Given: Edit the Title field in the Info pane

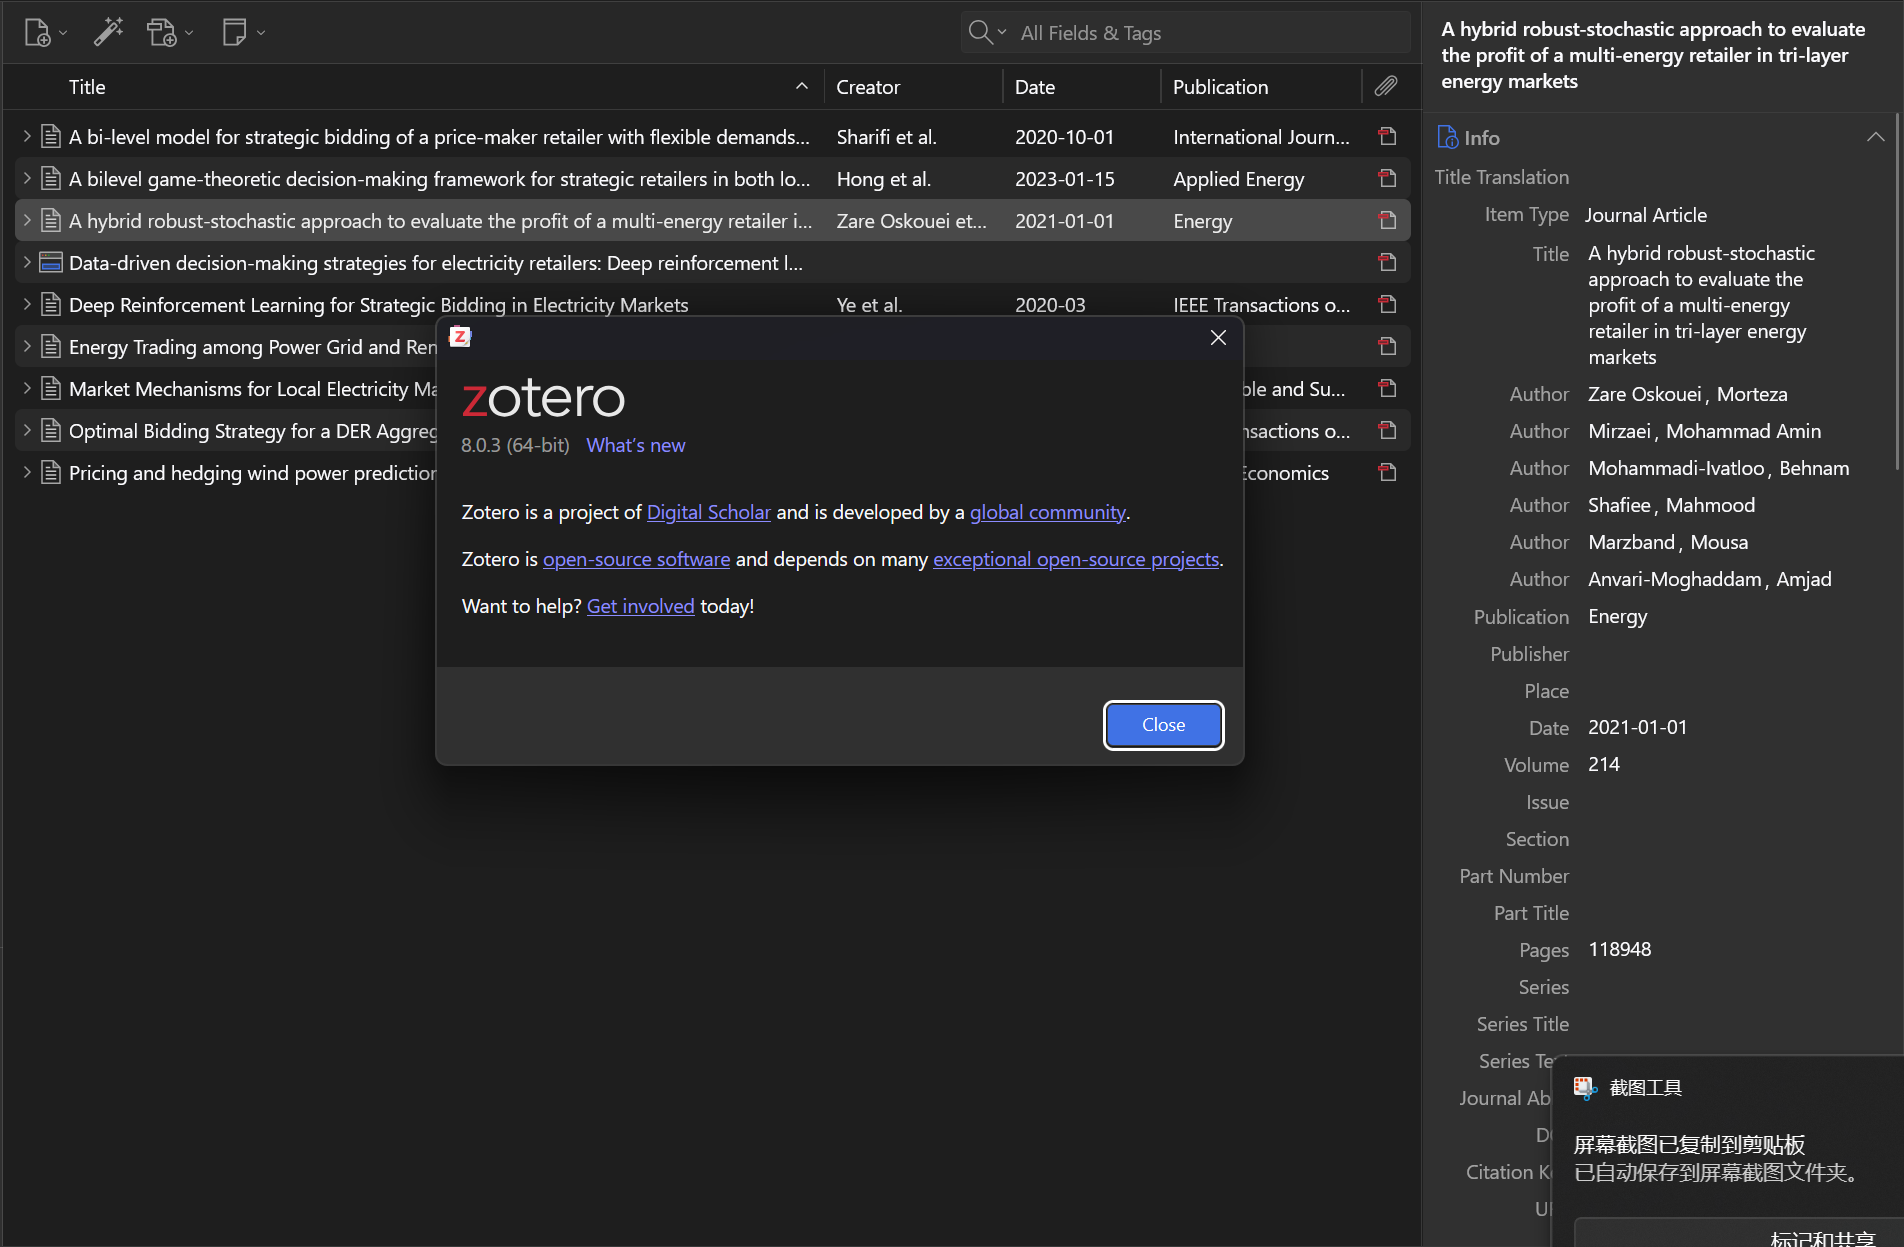Looking at the screenshot, I should point(1703,305).
